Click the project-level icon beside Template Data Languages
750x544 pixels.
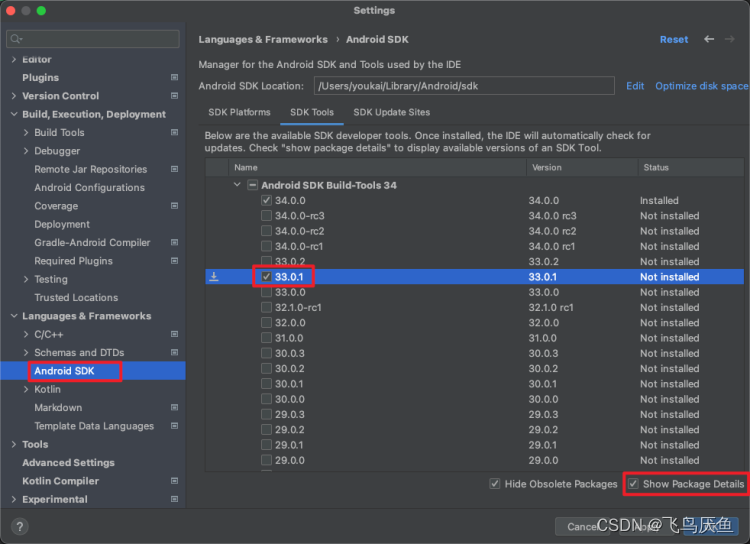click(x=175, y=426)
